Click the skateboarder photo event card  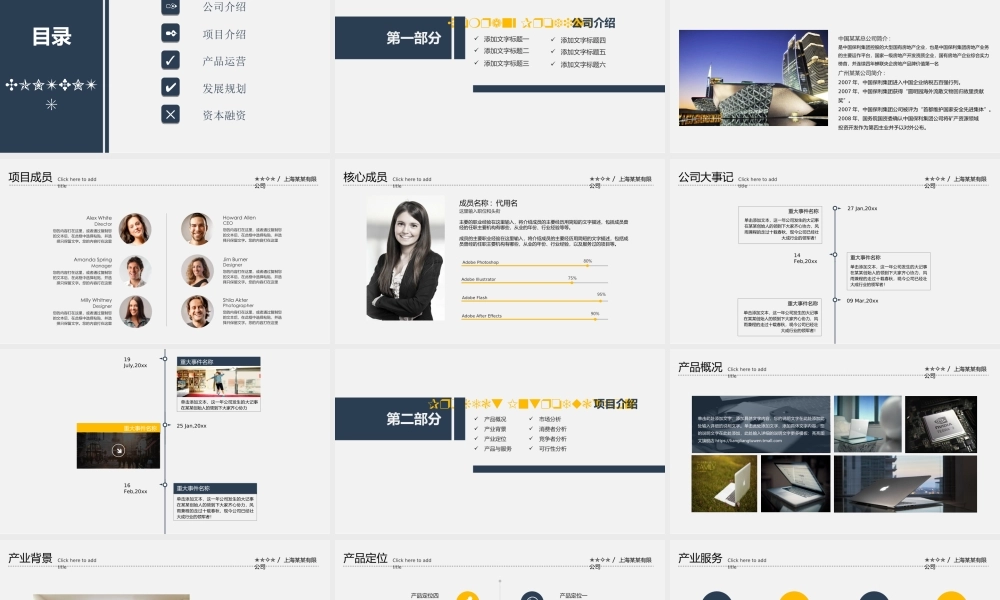(x=219, y=384)
